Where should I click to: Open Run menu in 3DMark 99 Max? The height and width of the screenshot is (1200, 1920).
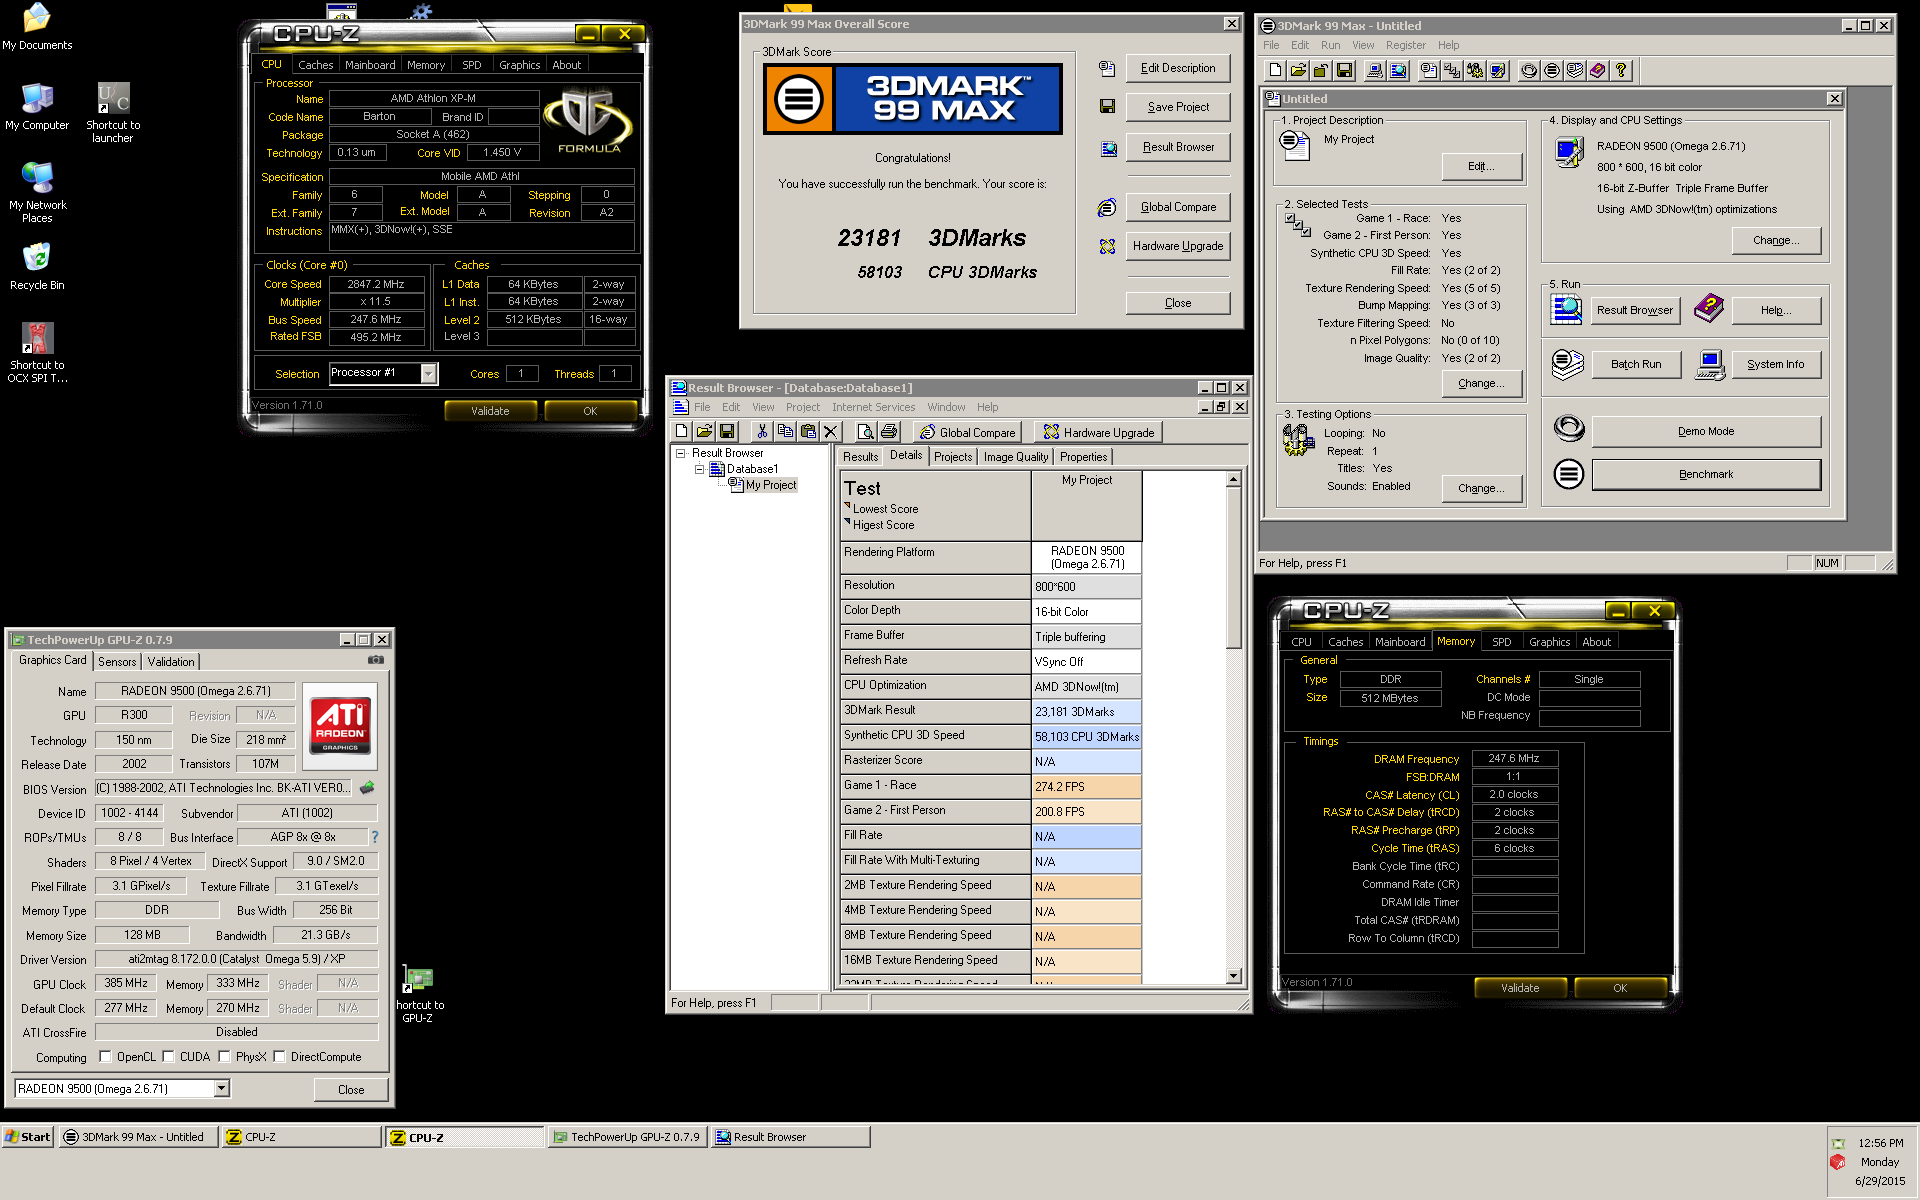coord(1330,45)
